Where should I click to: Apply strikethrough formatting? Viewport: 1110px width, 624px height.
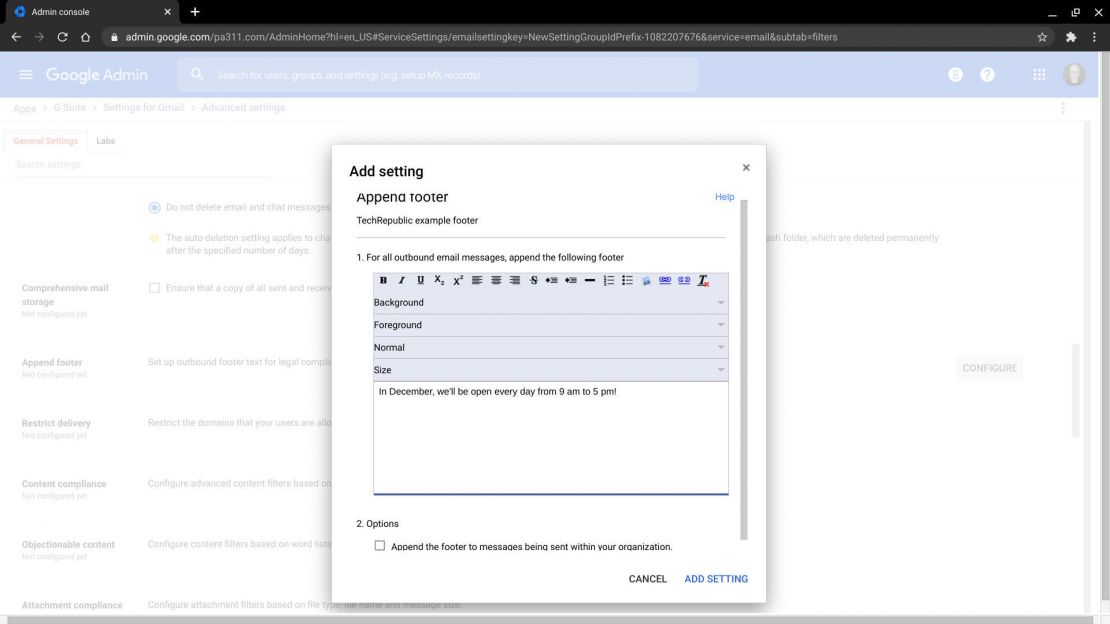(x=534, y=279)
